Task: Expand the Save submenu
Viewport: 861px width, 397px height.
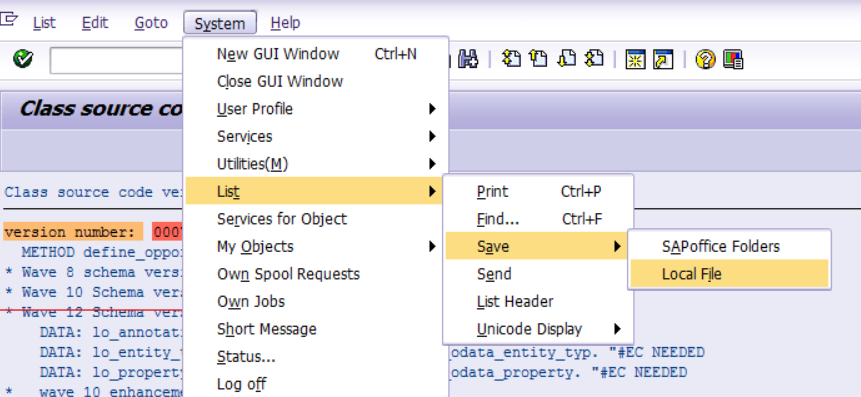Action: [536, 246]
